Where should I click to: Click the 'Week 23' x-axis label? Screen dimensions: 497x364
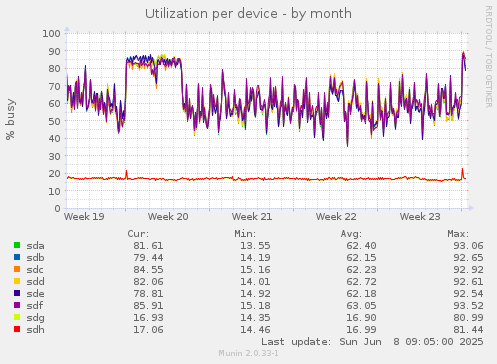click(420, 217)
